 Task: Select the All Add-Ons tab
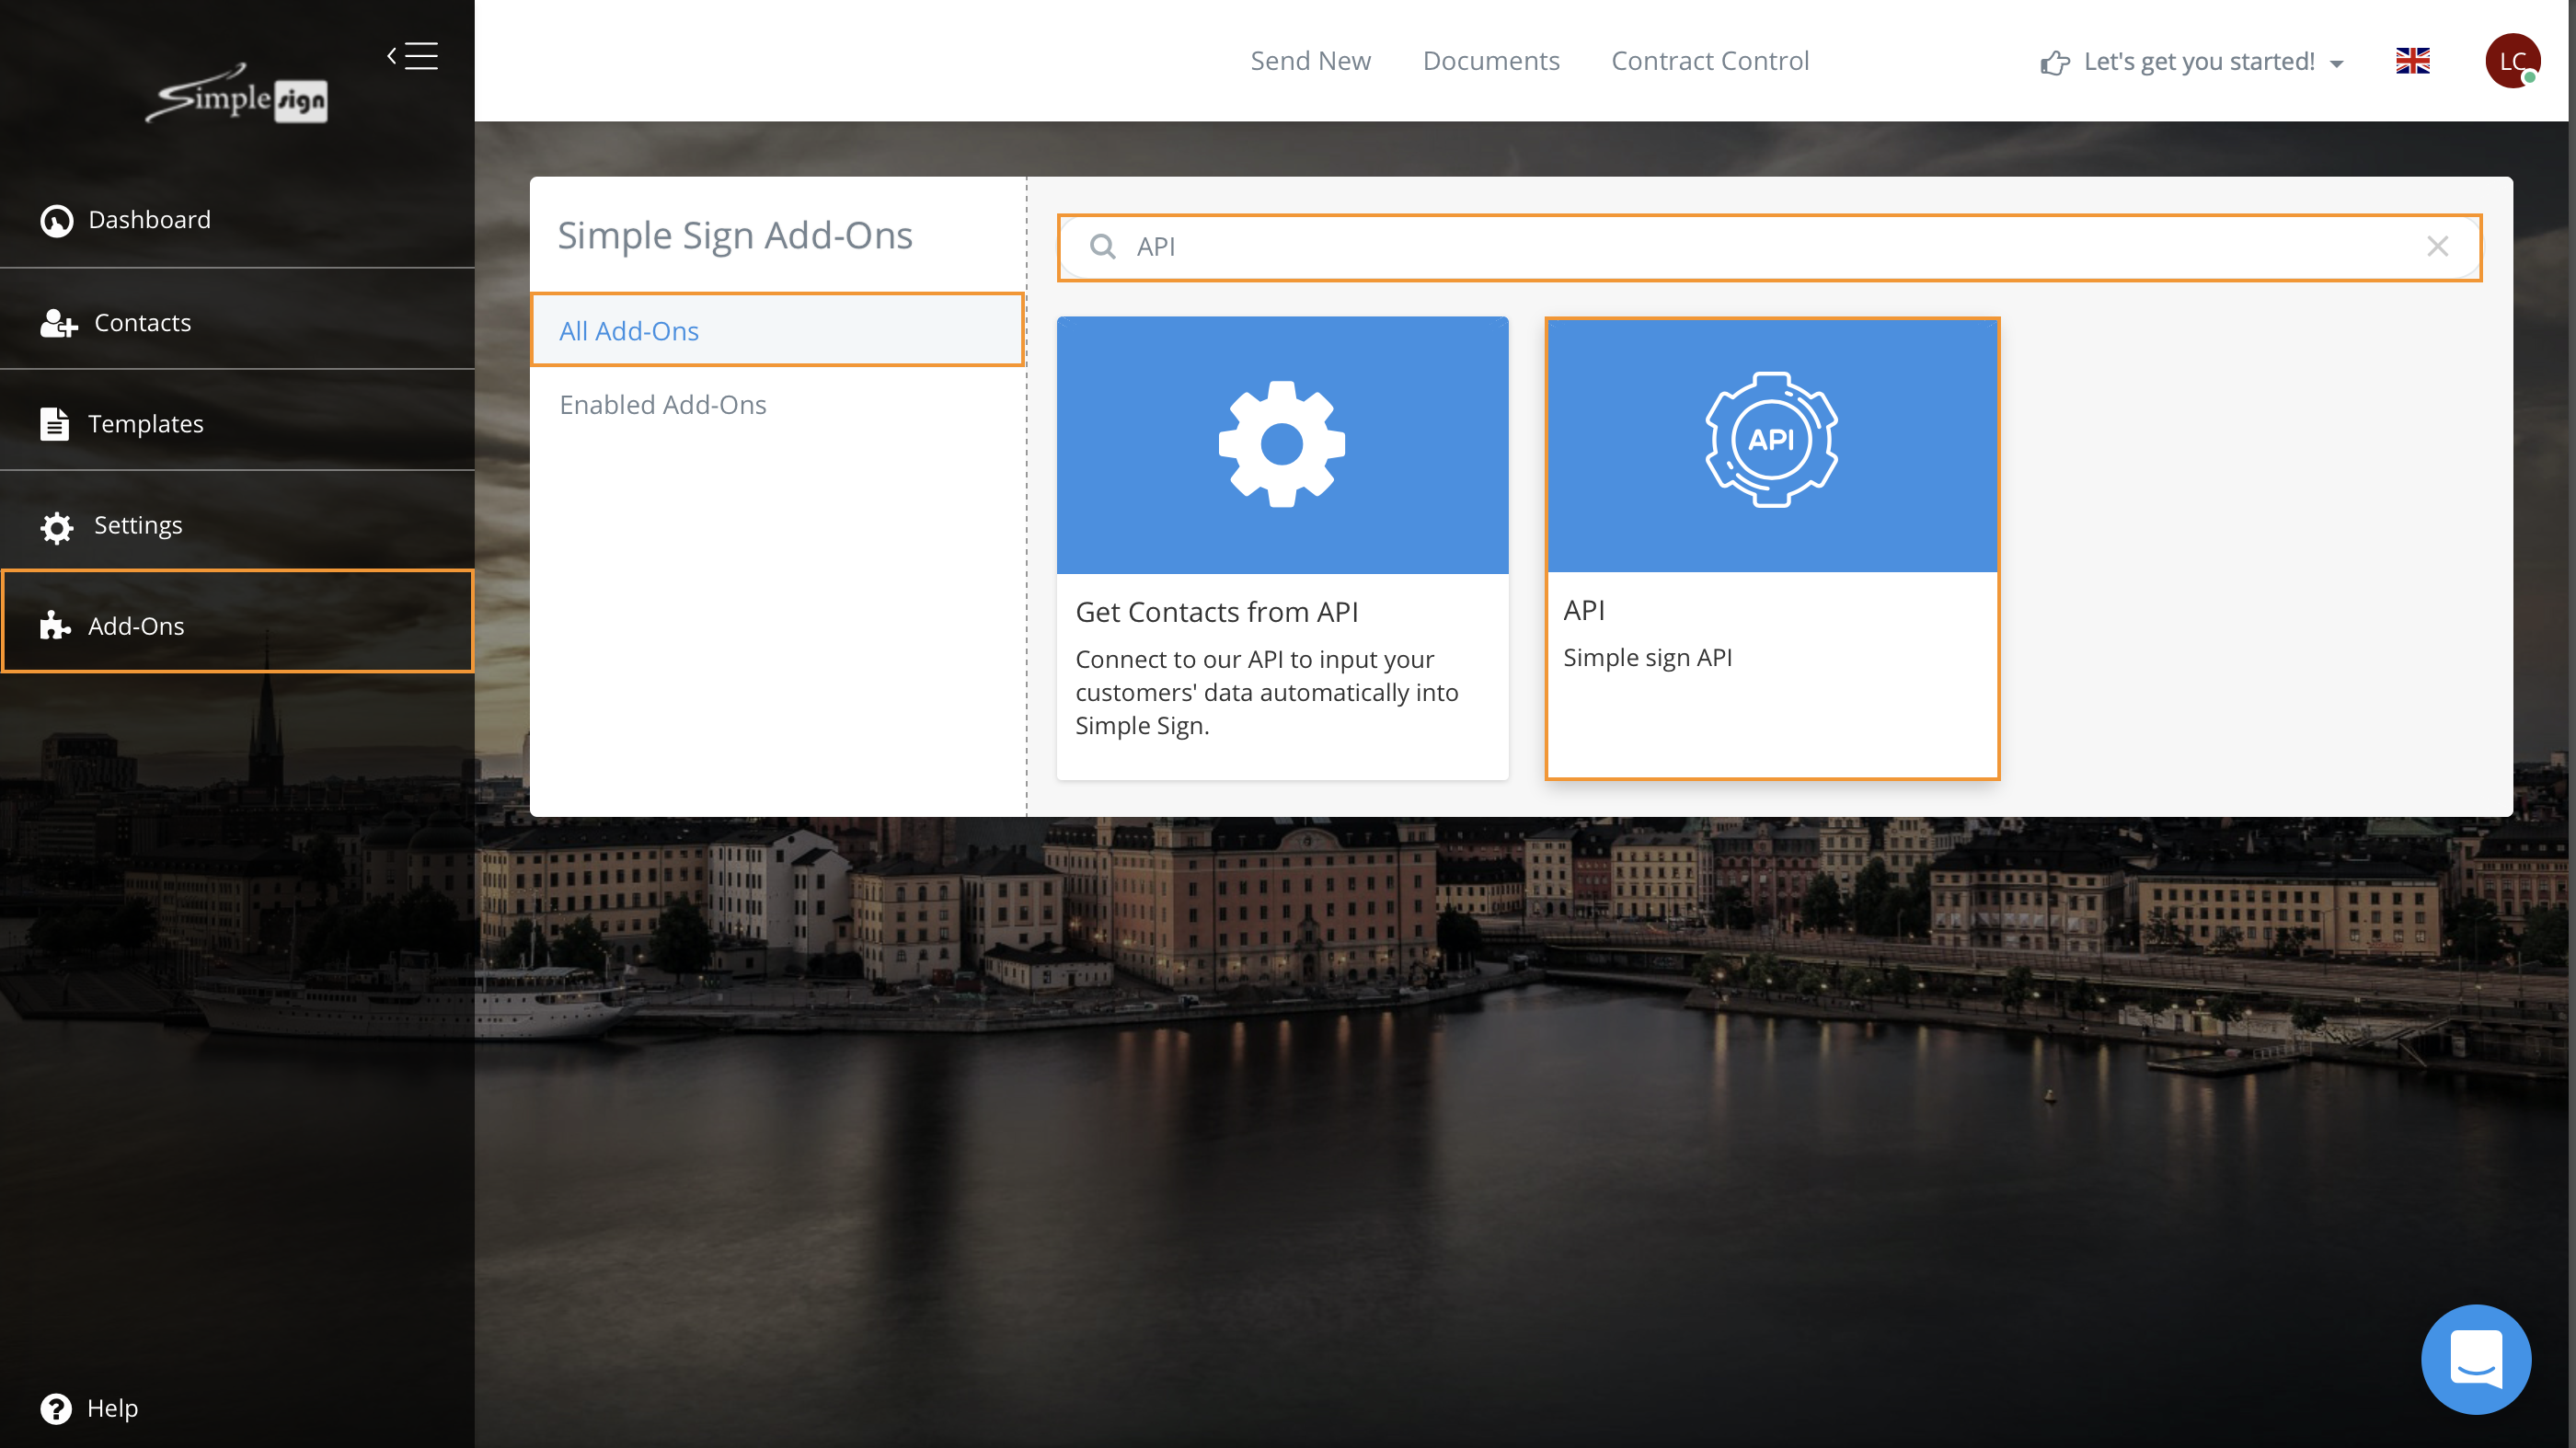(x=777, y=330)
